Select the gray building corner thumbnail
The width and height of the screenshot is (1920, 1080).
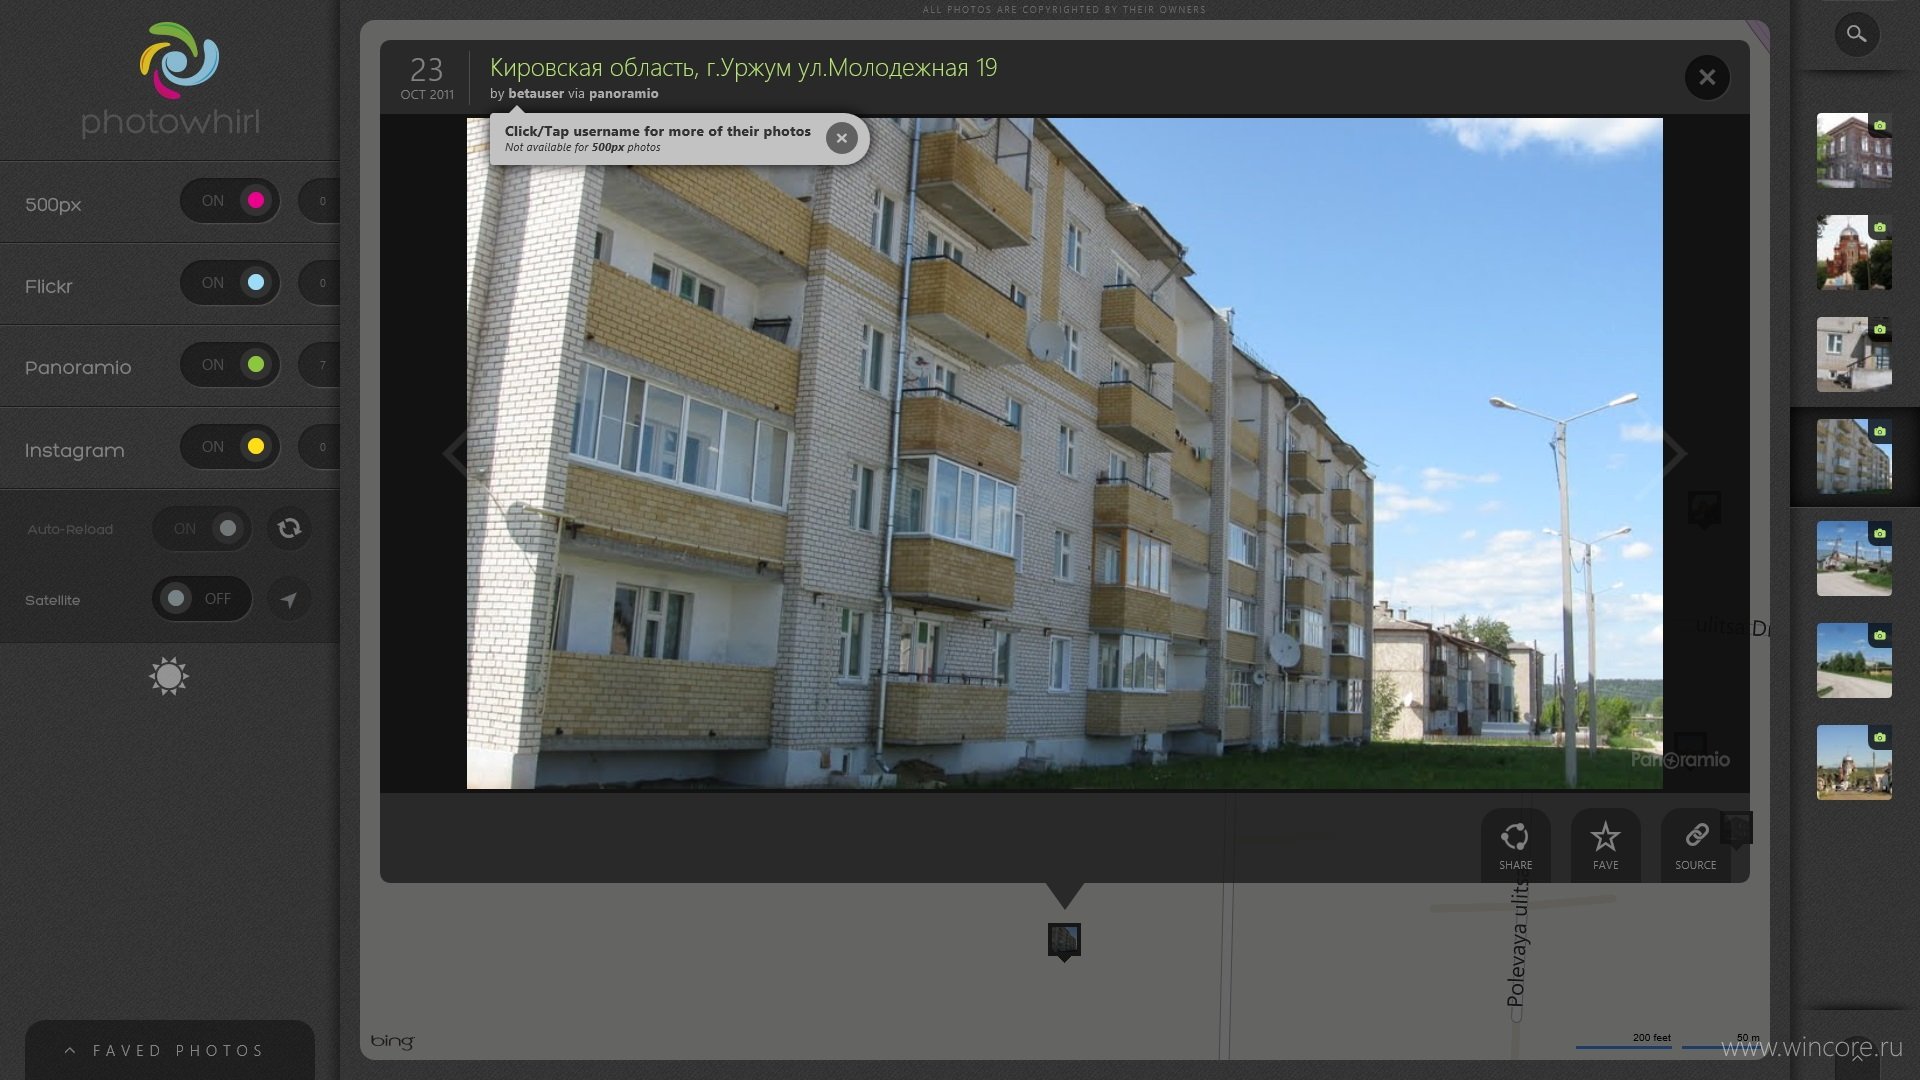coord(1854,354)
